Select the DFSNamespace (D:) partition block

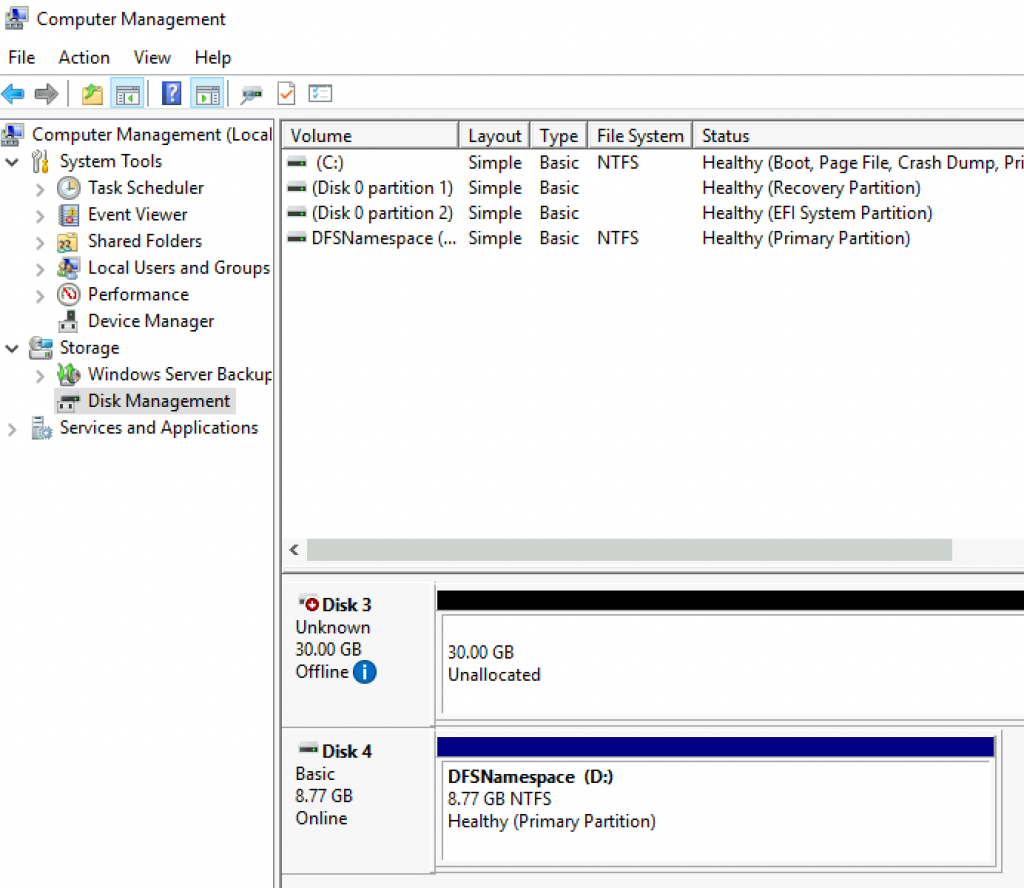pyautogui.click(x=718, y=810)
